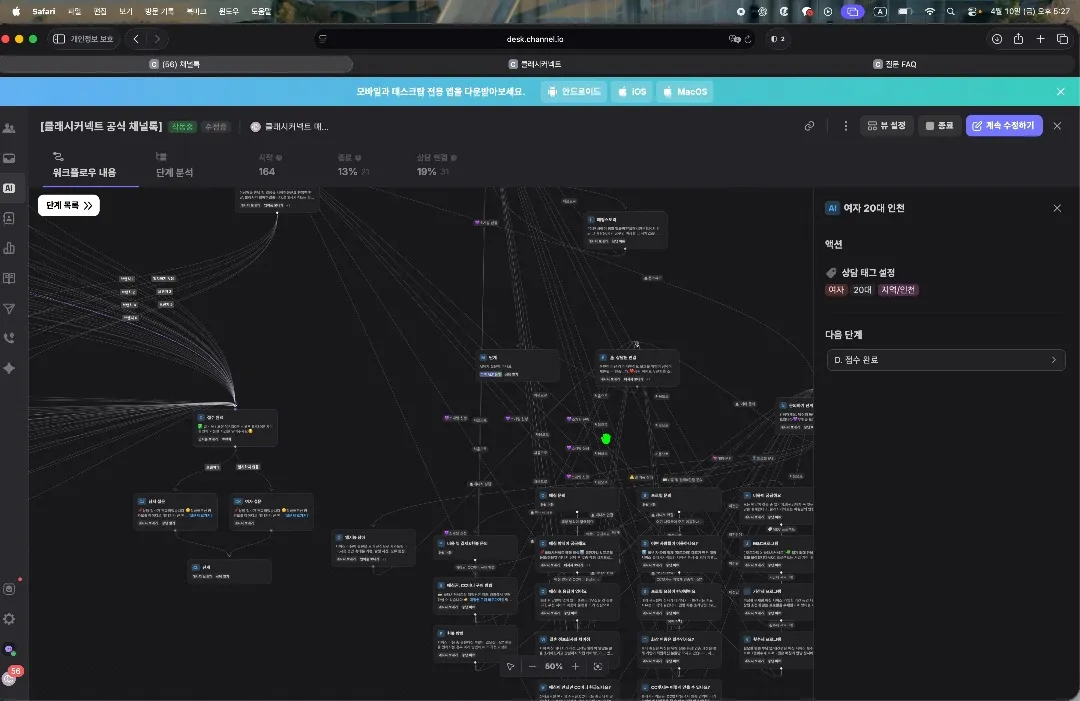Click the 종료 stop button
The image size is (1080, 701).
click(x=939, y=126)
